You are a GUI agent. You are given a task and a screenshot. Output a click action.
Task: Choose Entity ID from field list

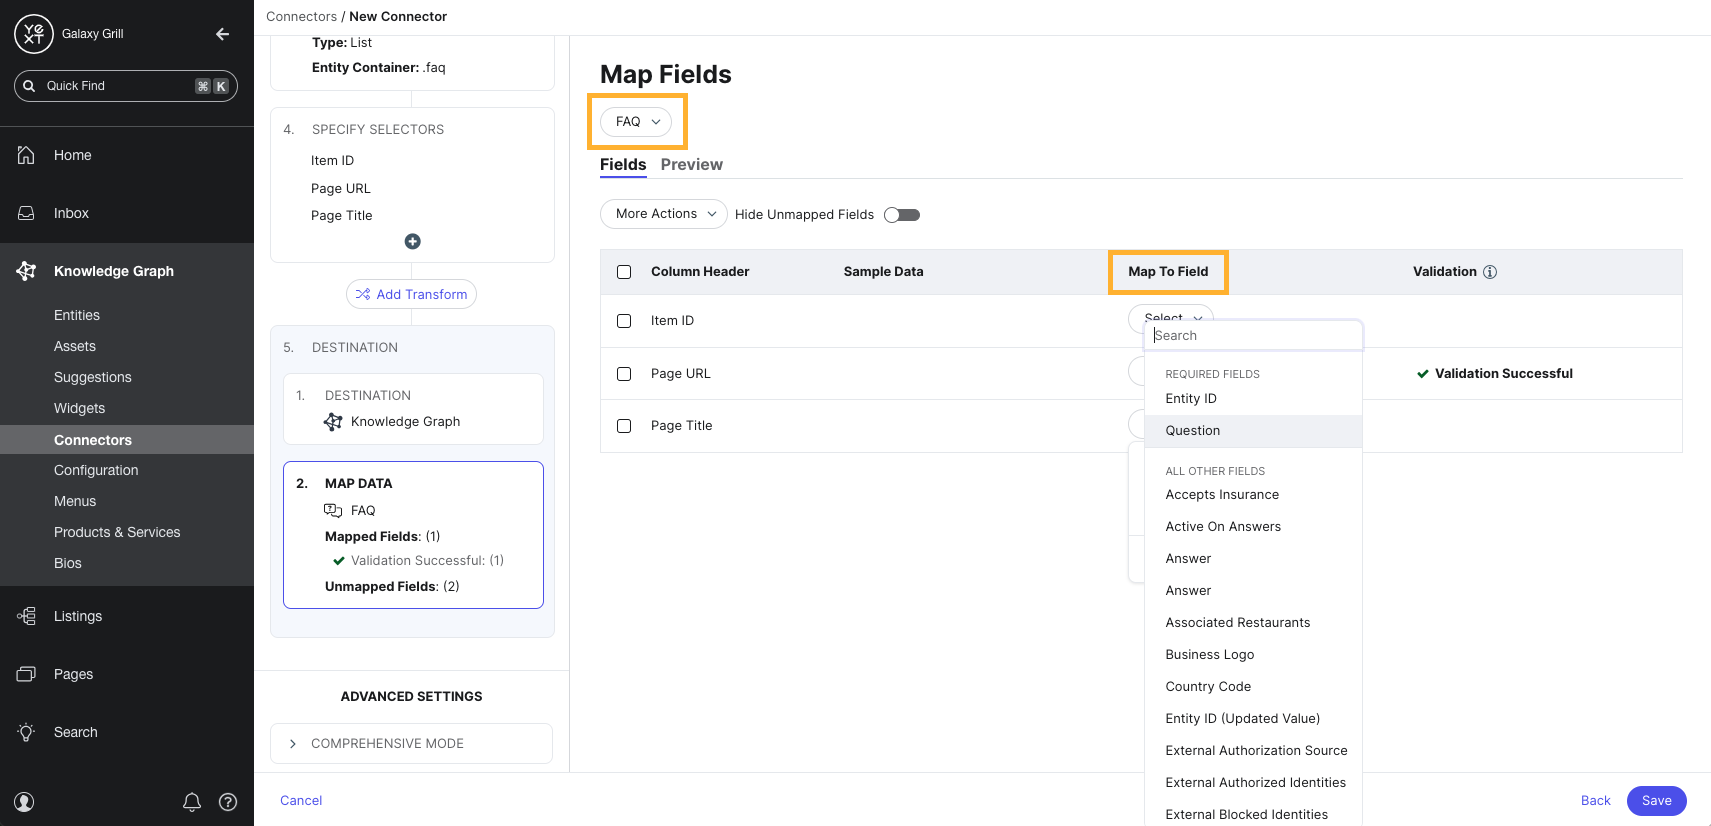point(1253,399)
